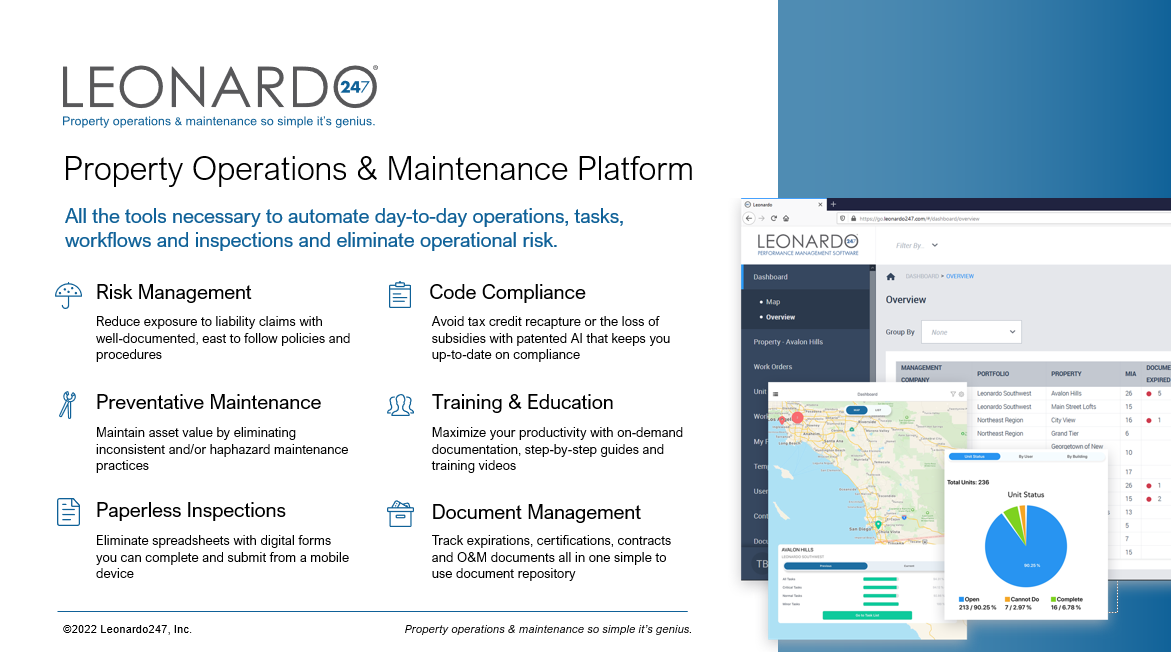Click the Preventative Maintenance tools icon
This screenshot has width=1171, height=652.
click(68, 403)
